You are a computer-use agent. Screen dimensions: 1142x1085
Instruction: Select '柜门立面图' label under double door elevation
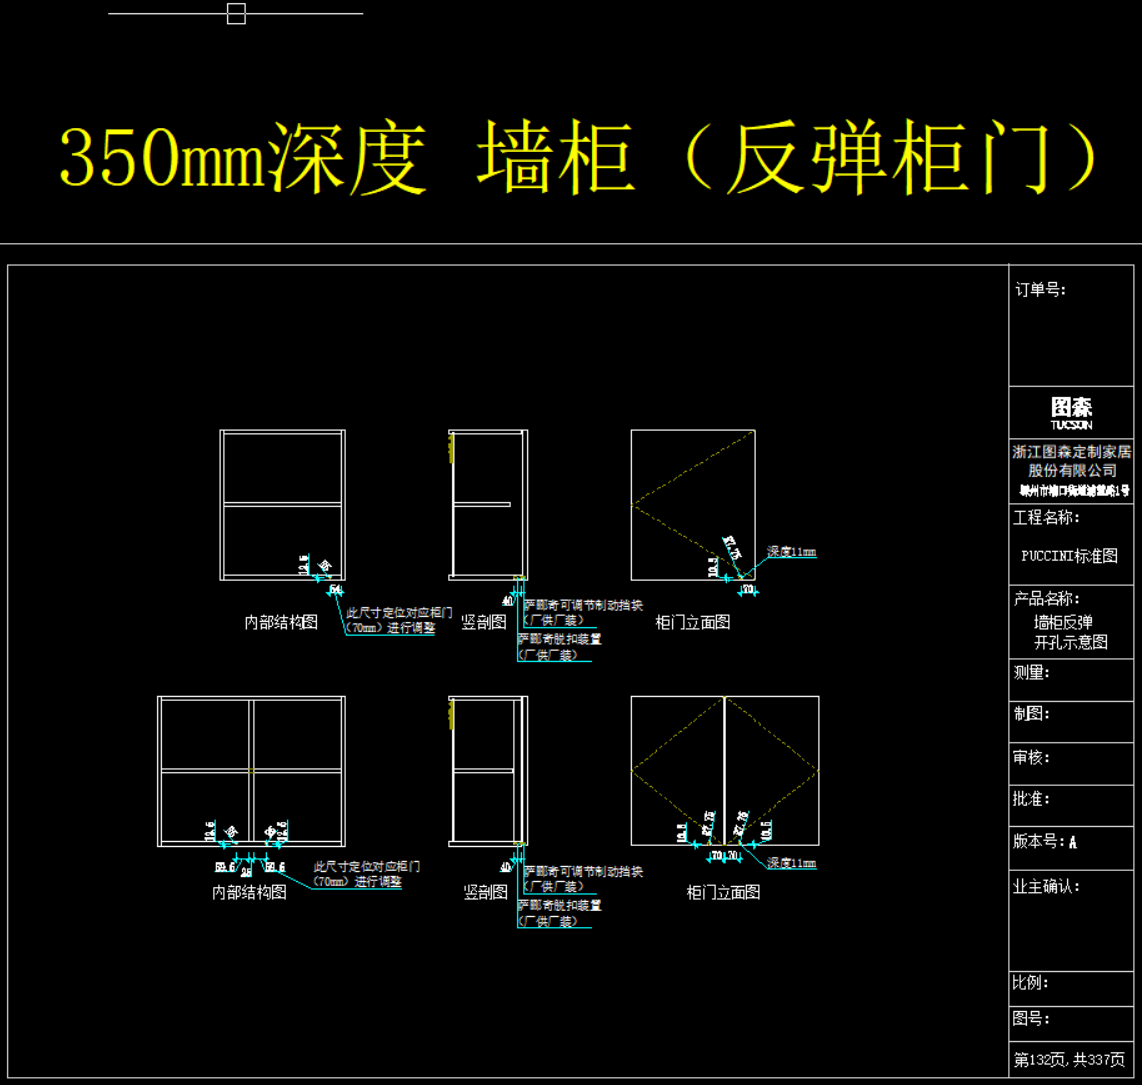click(723, 892)
